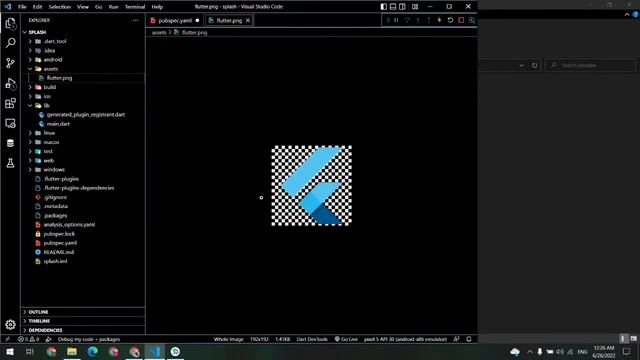This screenshot has height=360, width=640.
Task: Open Source Control view
Action: (11, 63)
